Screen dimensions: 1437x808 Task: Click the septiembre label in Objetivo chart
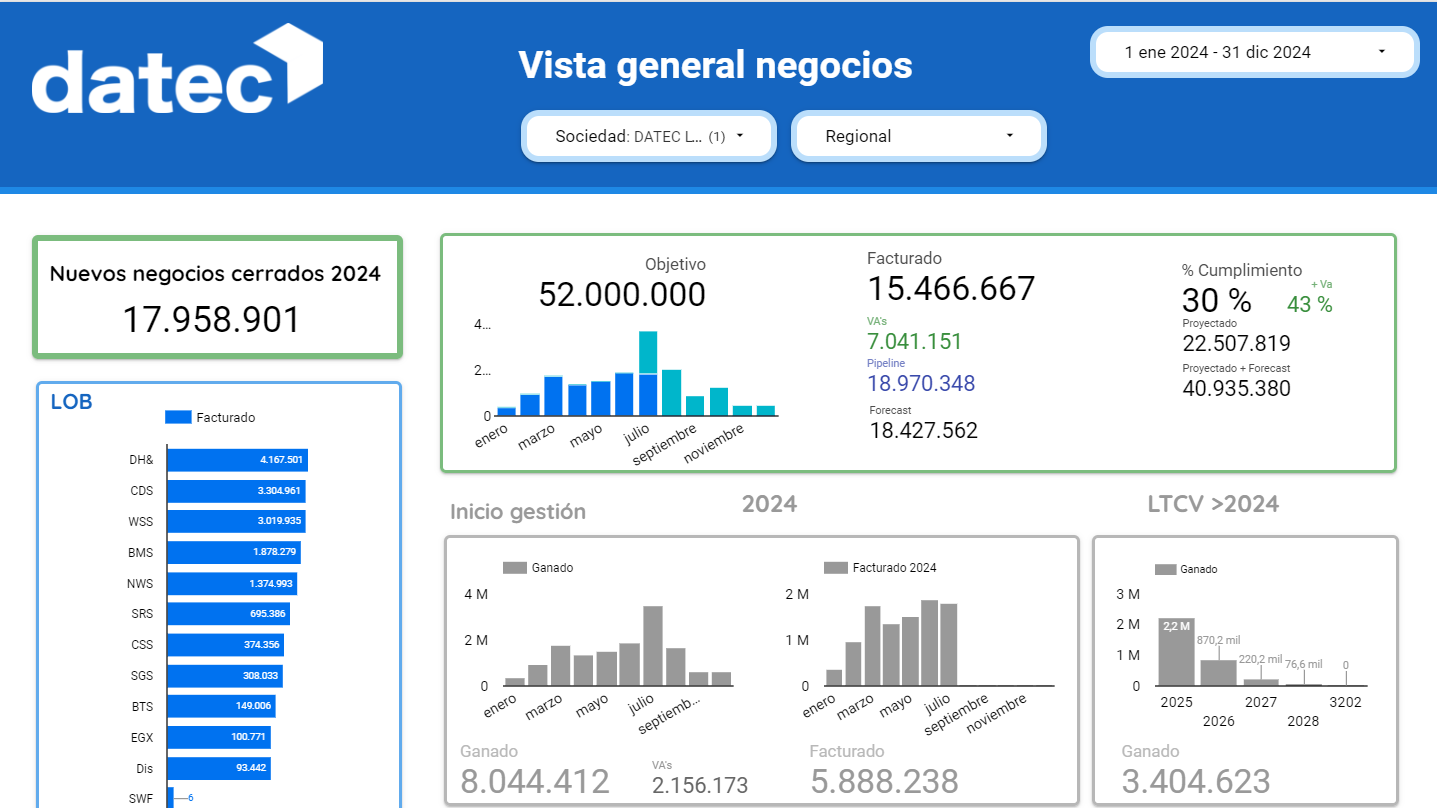664,444
